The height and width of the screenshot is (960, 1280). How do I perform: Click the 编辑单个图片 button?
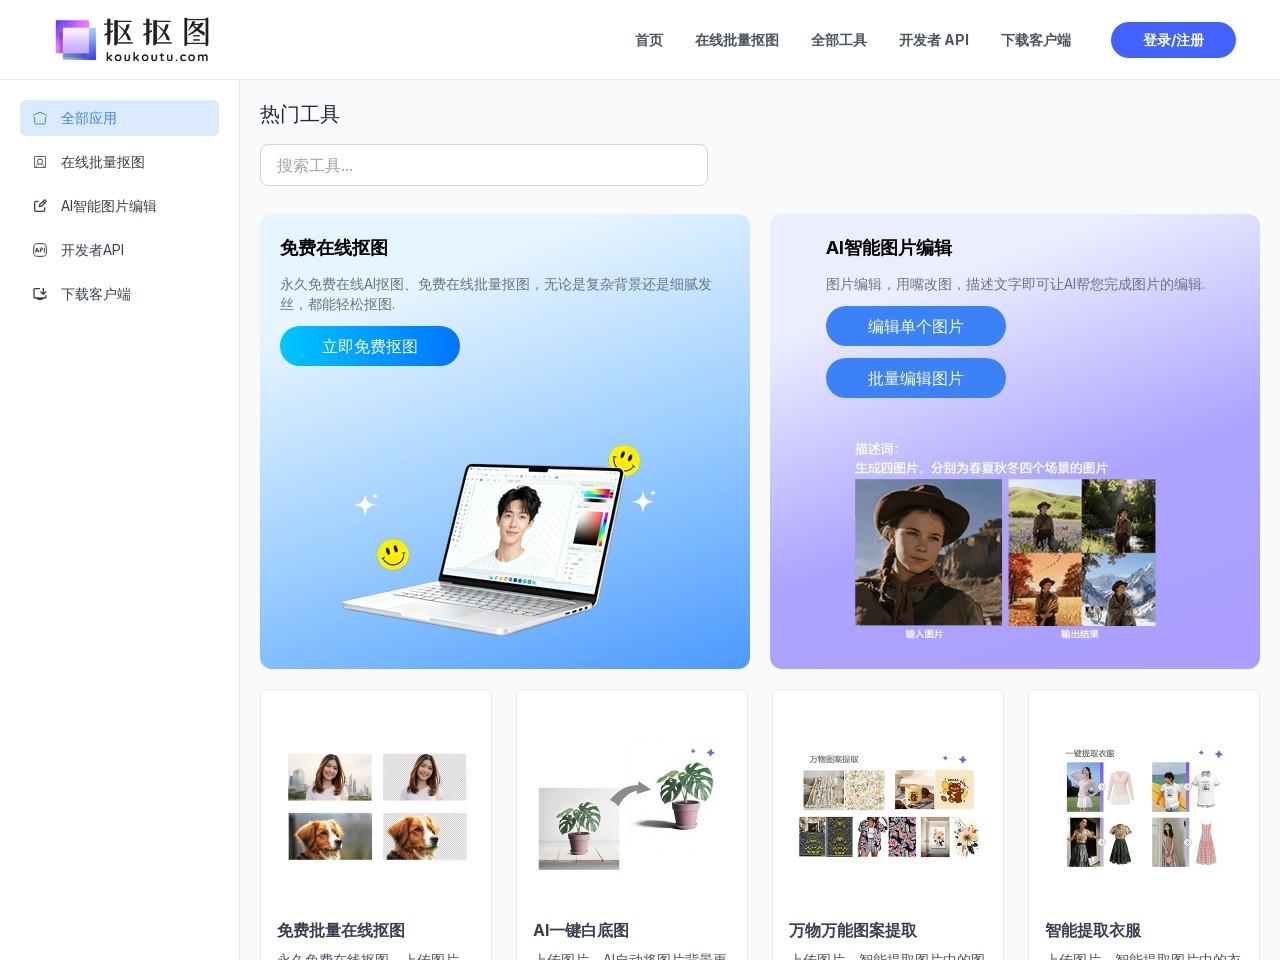click(x=915, y=326)
